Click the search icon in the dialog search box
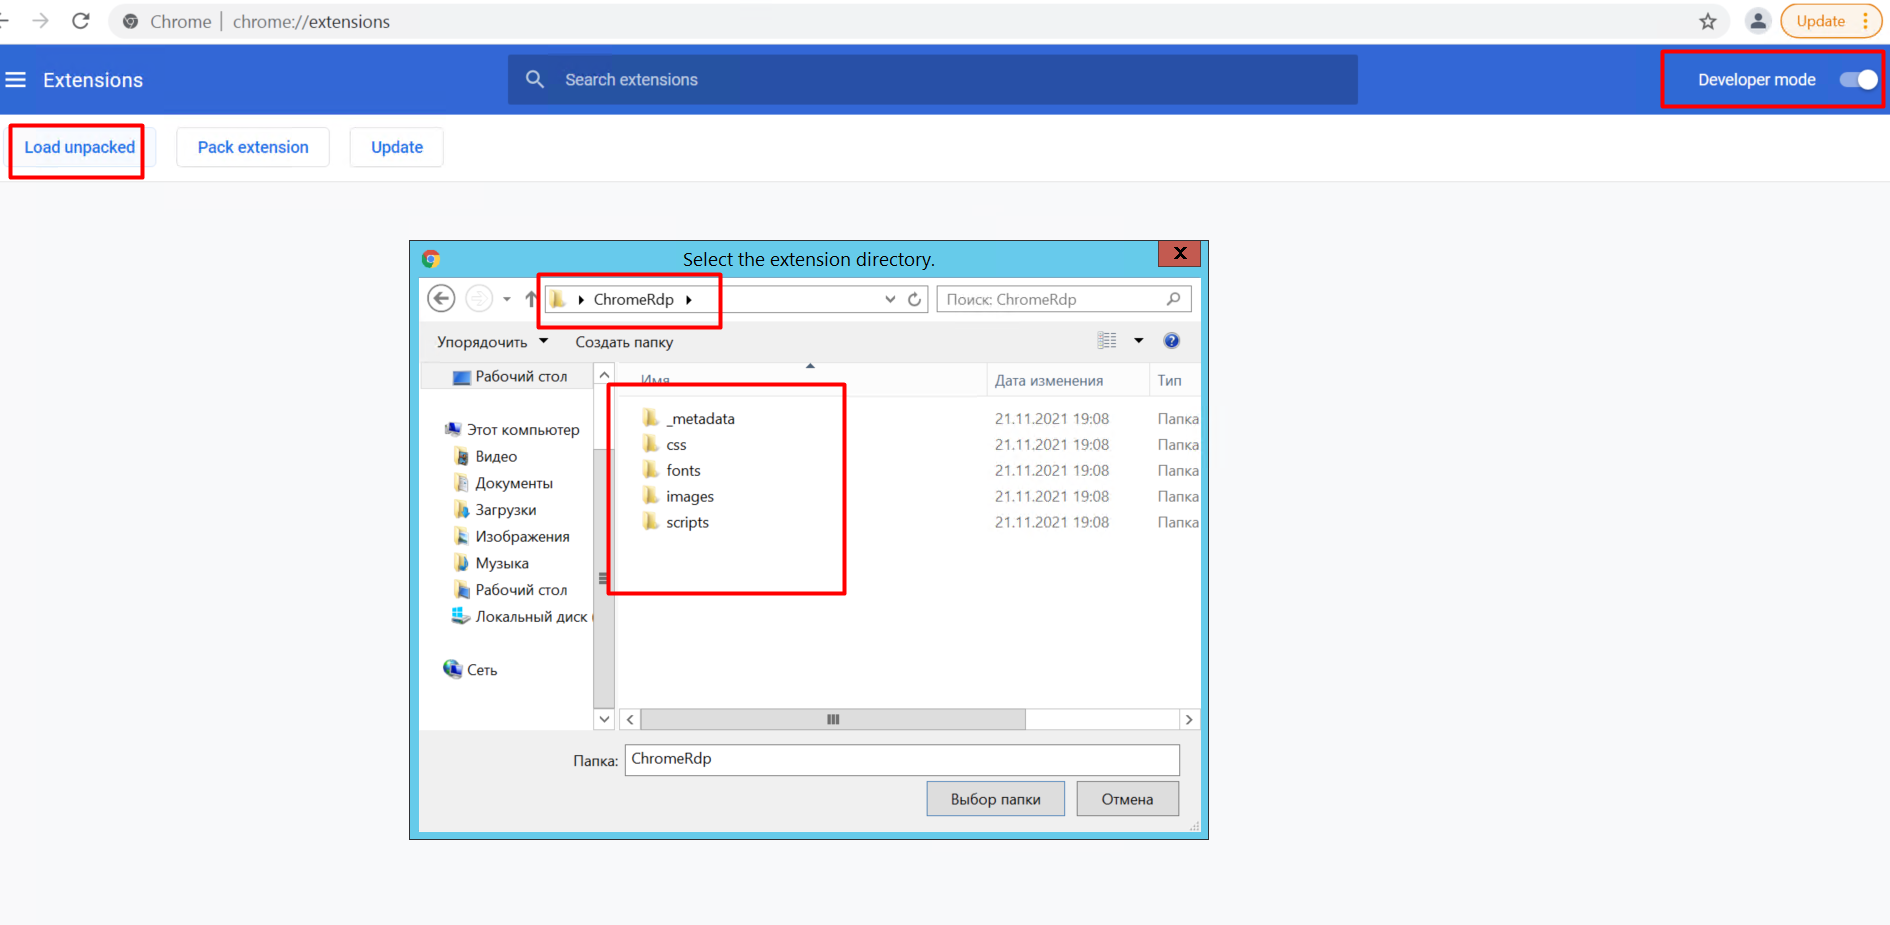Viewport: 1890px width, 925px height. click(x=1173, y=299)
